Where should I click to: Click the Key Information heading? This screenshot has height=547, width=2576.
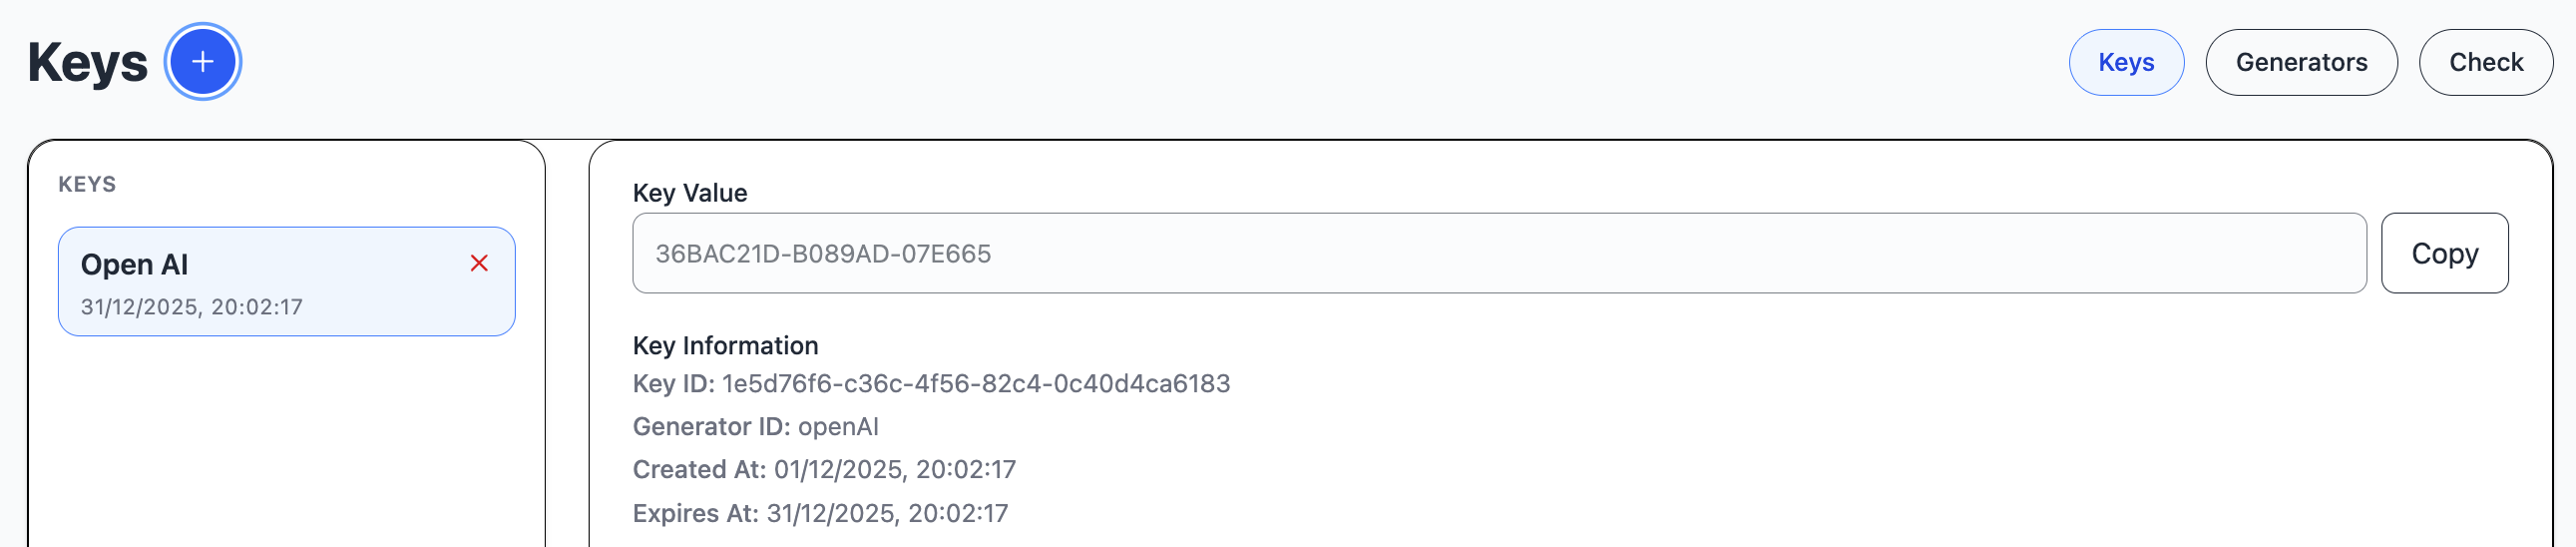coord(725,346)
